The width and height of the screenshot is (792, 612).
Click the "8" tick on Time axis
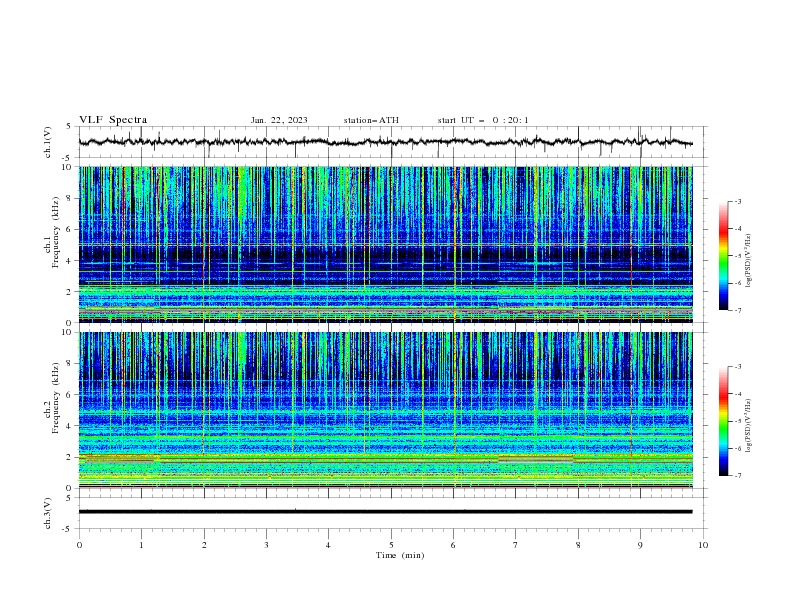[578, 545]
